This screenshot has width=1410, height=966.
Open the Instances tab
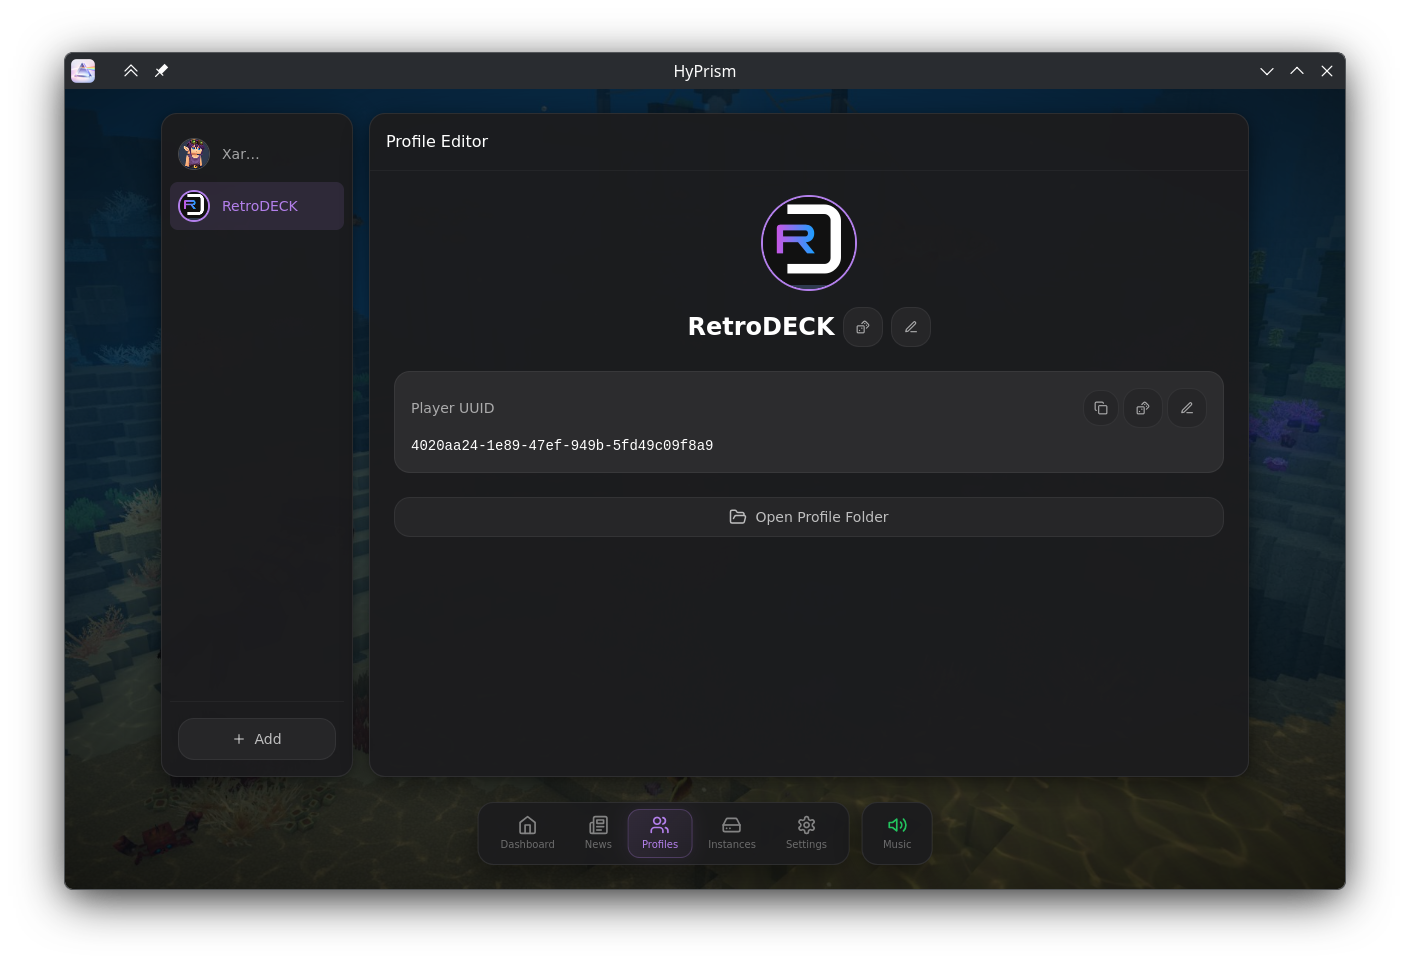coord(732,833)
